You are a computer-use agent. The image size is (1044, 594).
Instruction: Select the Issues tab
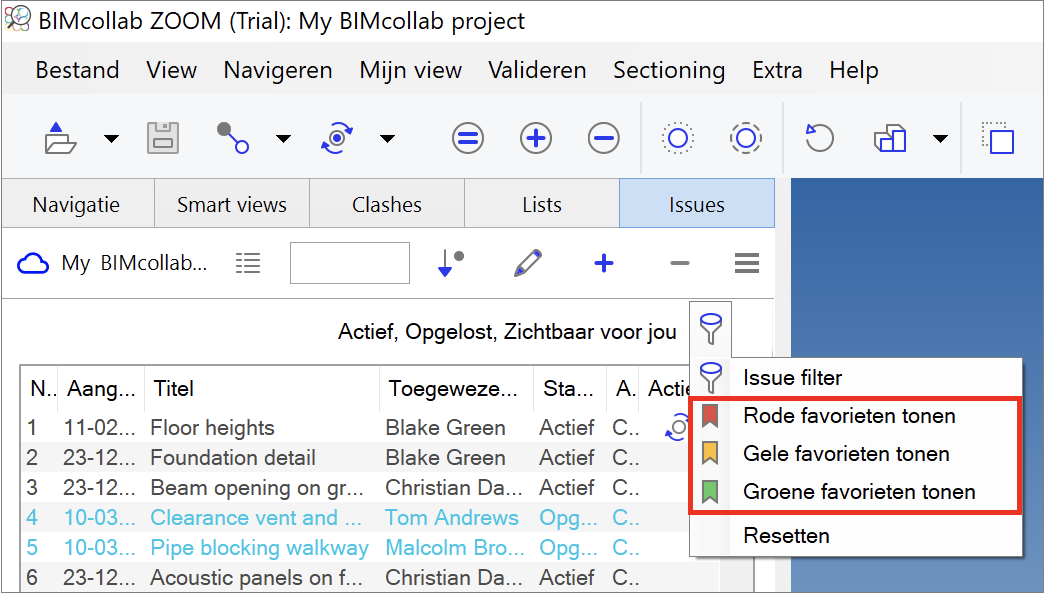(x=697, y=204)
